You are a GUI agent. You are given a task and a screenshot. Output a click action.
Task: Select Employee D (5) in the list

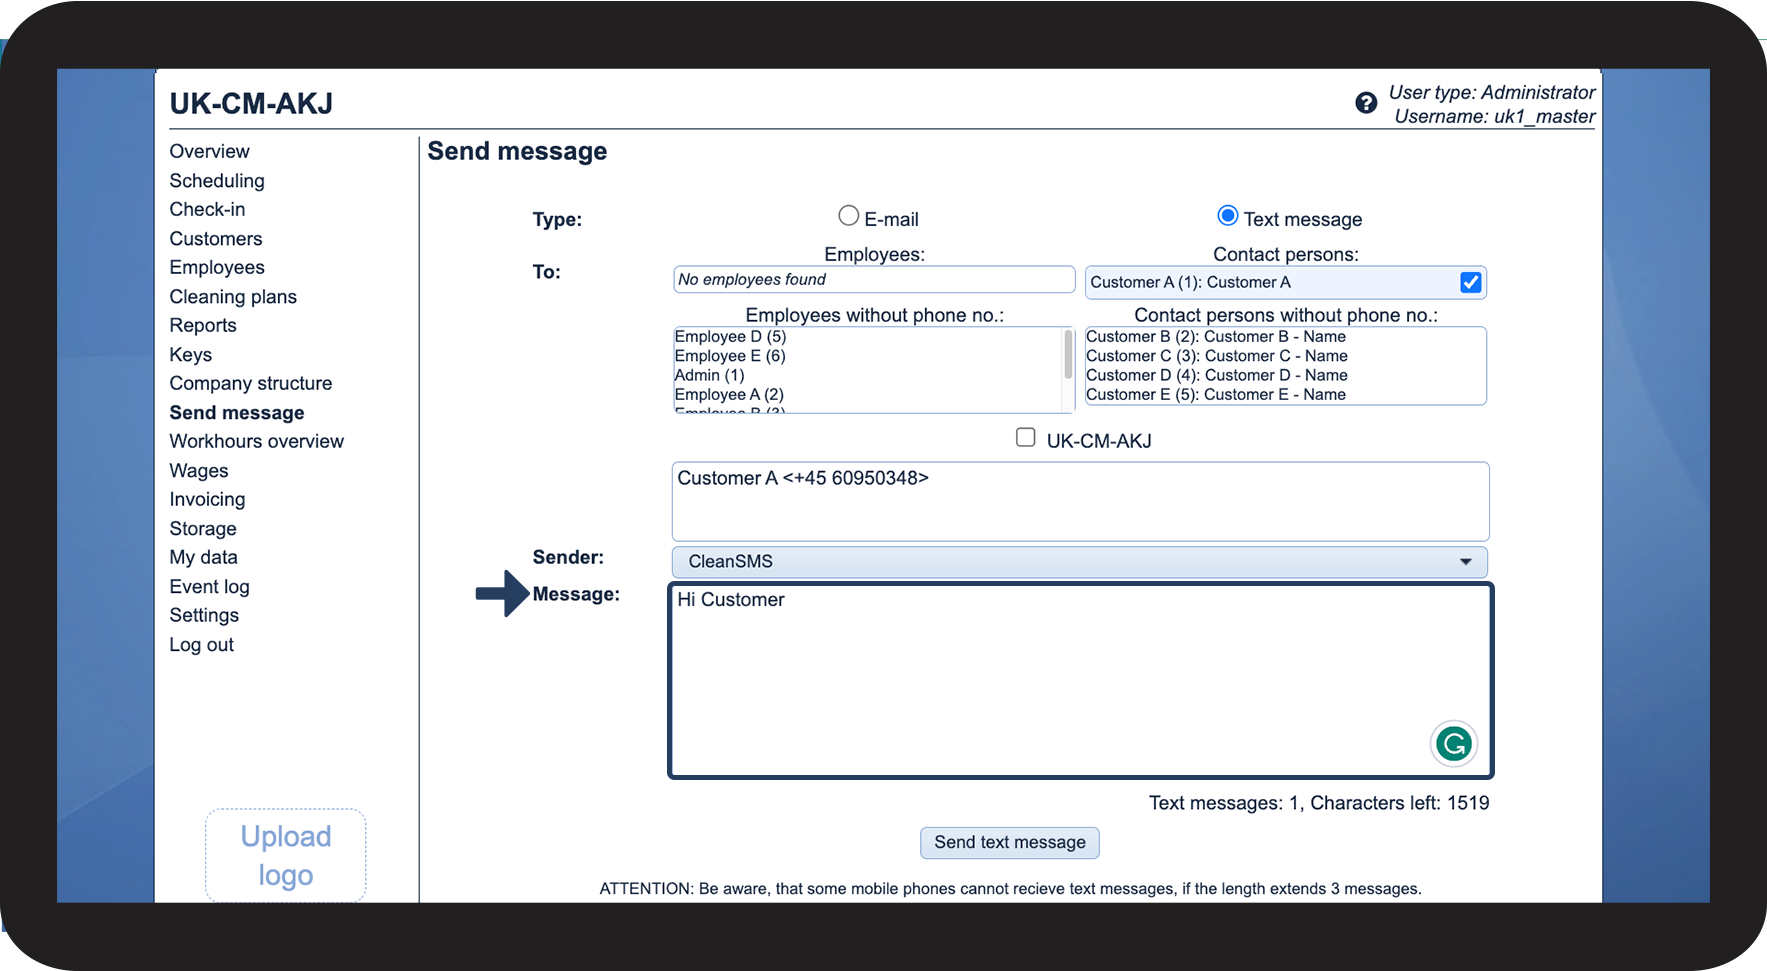coord(731,337)
